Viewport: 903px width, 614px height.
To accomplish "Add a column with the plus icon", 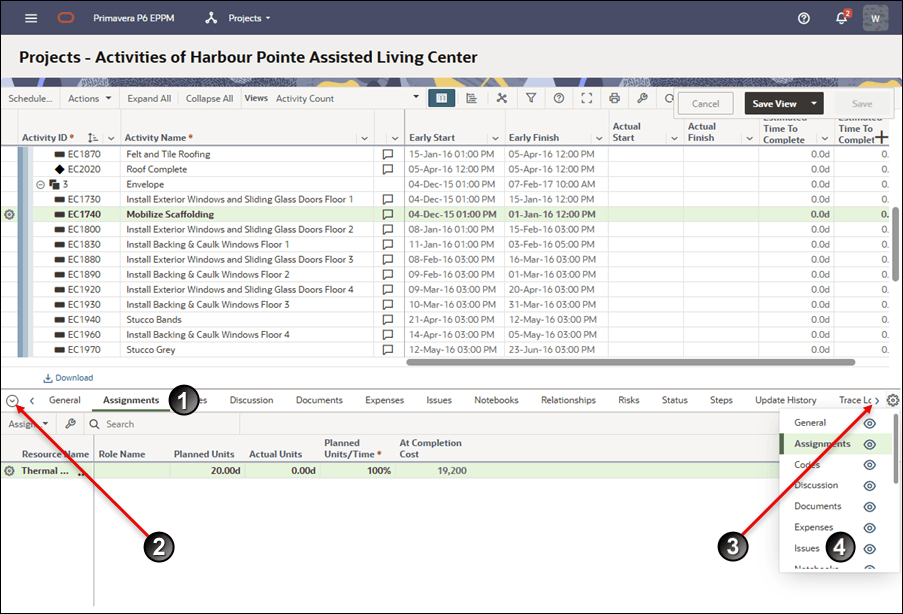I will (881, 137).
